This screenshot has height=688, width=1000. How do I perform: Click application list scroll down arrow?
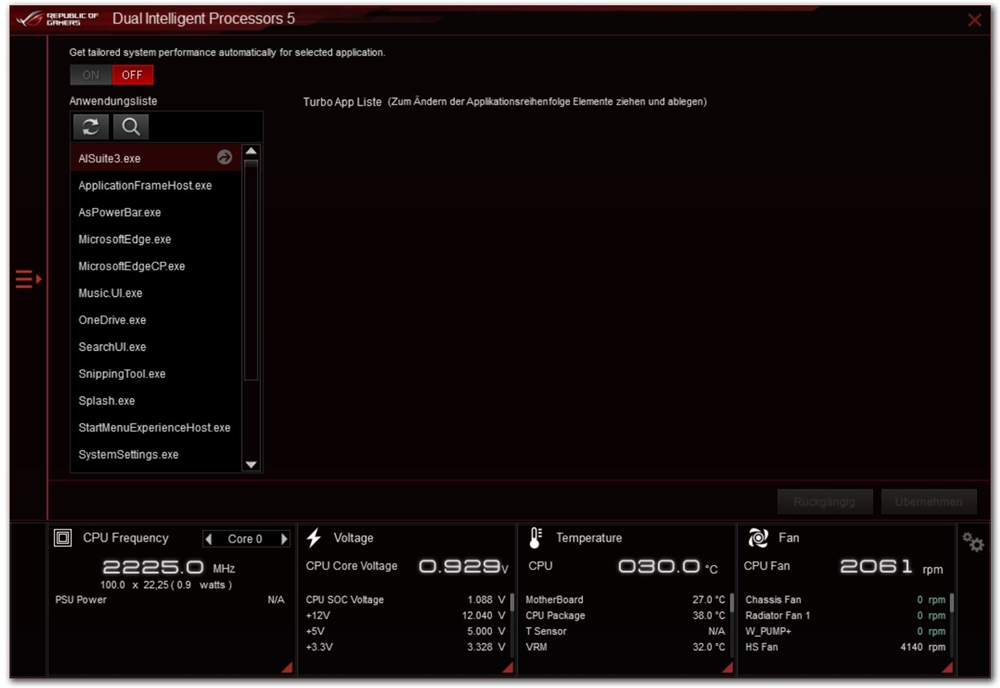coord(251,464)
